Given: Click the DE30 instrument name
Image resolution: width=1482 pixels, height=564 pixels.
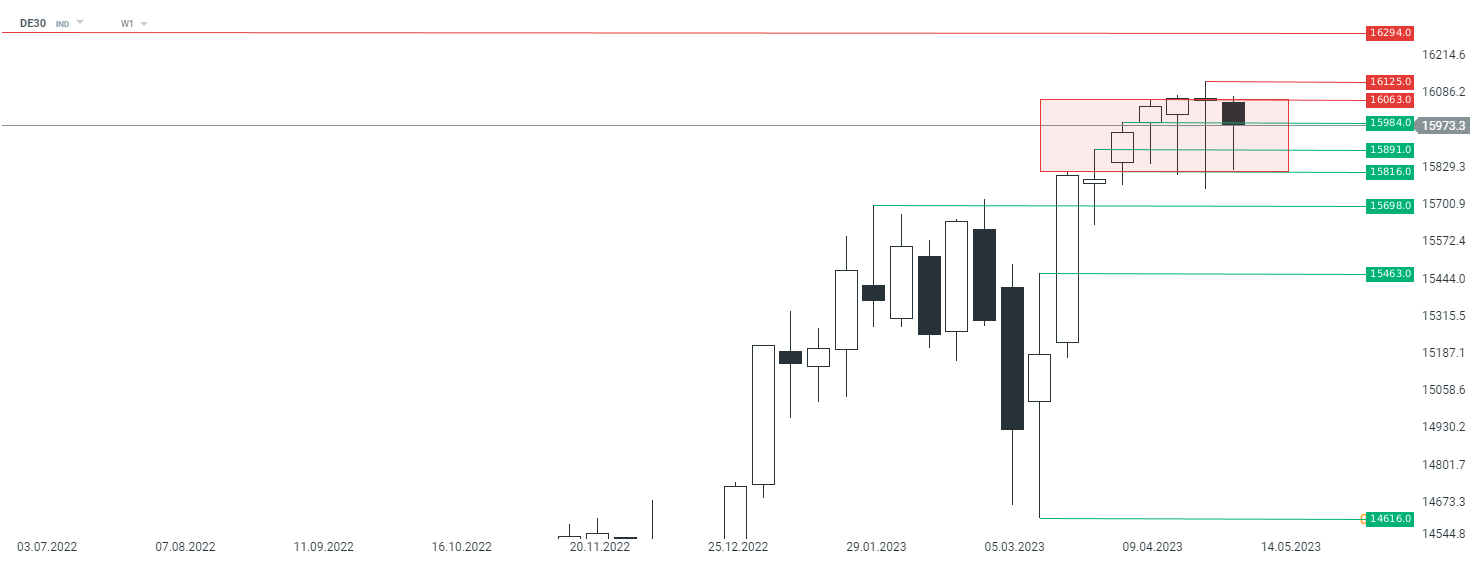Looking at the screenshot, I should (x=33, y=23).
